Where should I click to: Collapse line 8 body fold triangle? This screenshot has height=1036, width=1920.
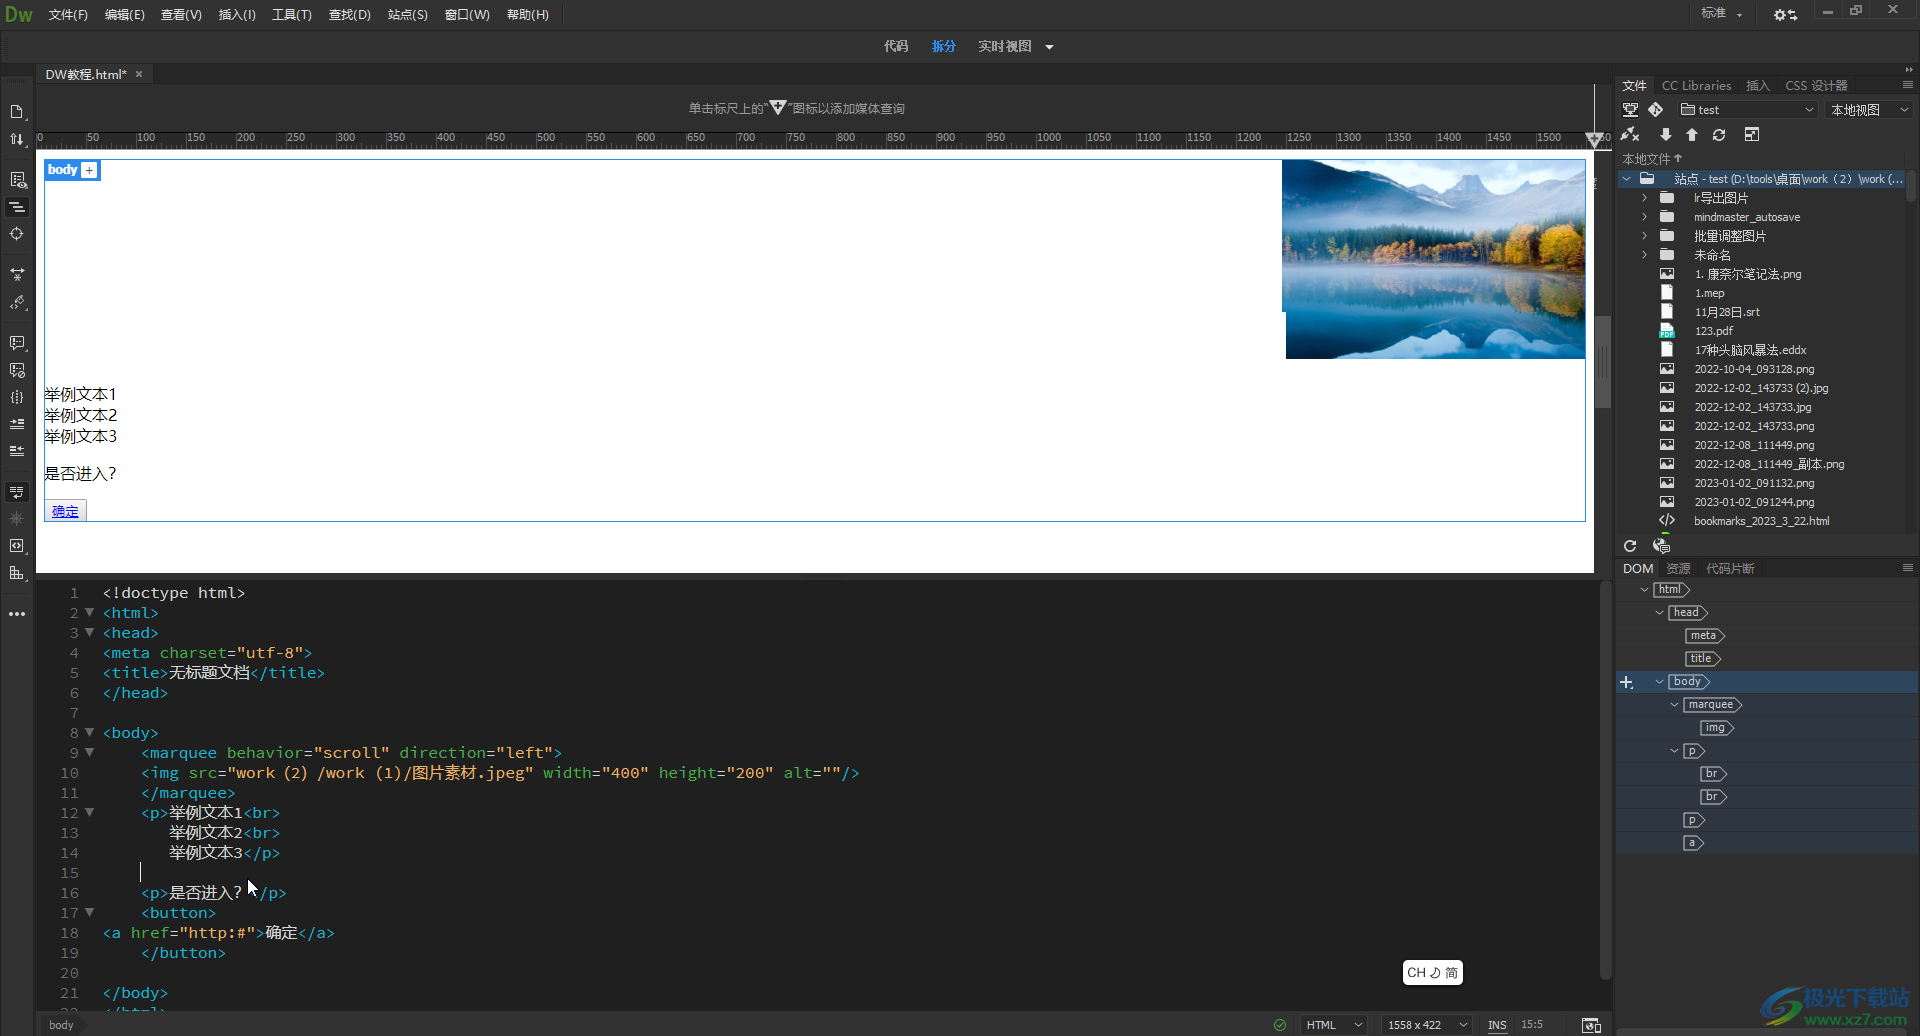tap(89, 732)
